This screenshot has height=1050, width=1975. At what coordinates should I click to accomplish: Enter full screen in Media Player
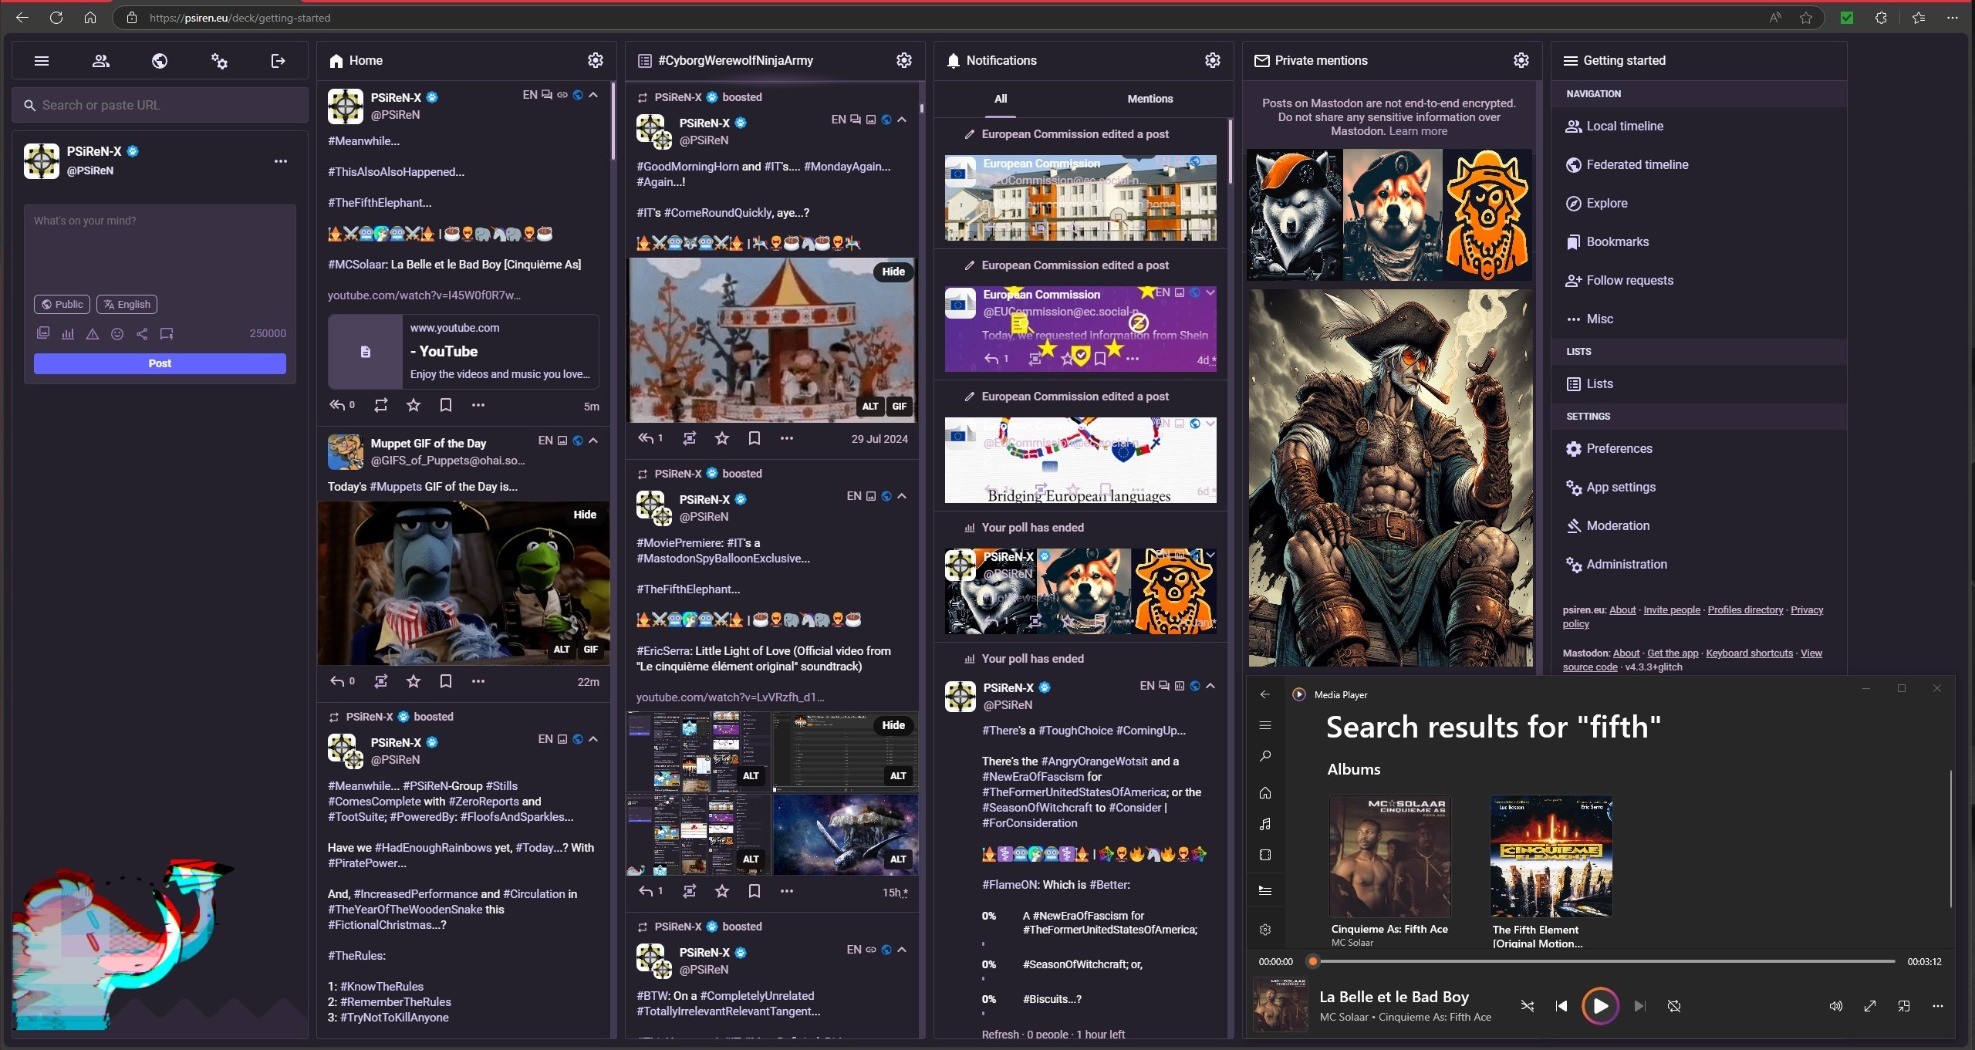click(1870, 1006)
